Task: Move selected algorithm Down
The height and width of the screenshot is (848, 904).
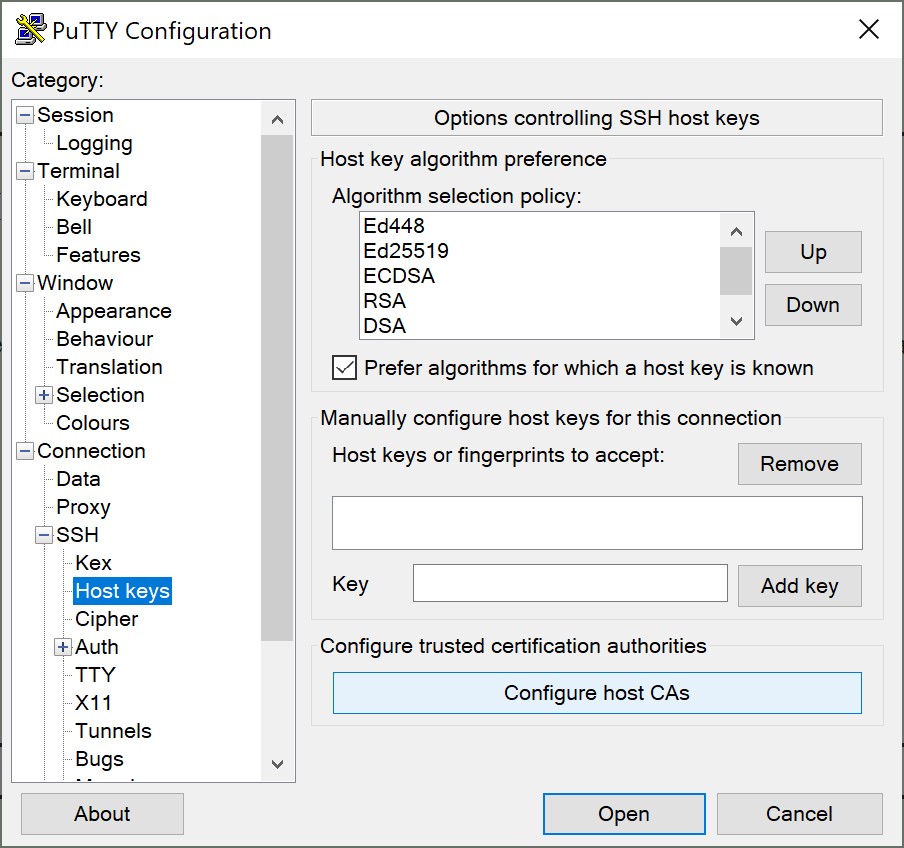Action: (x=813, y=305)
